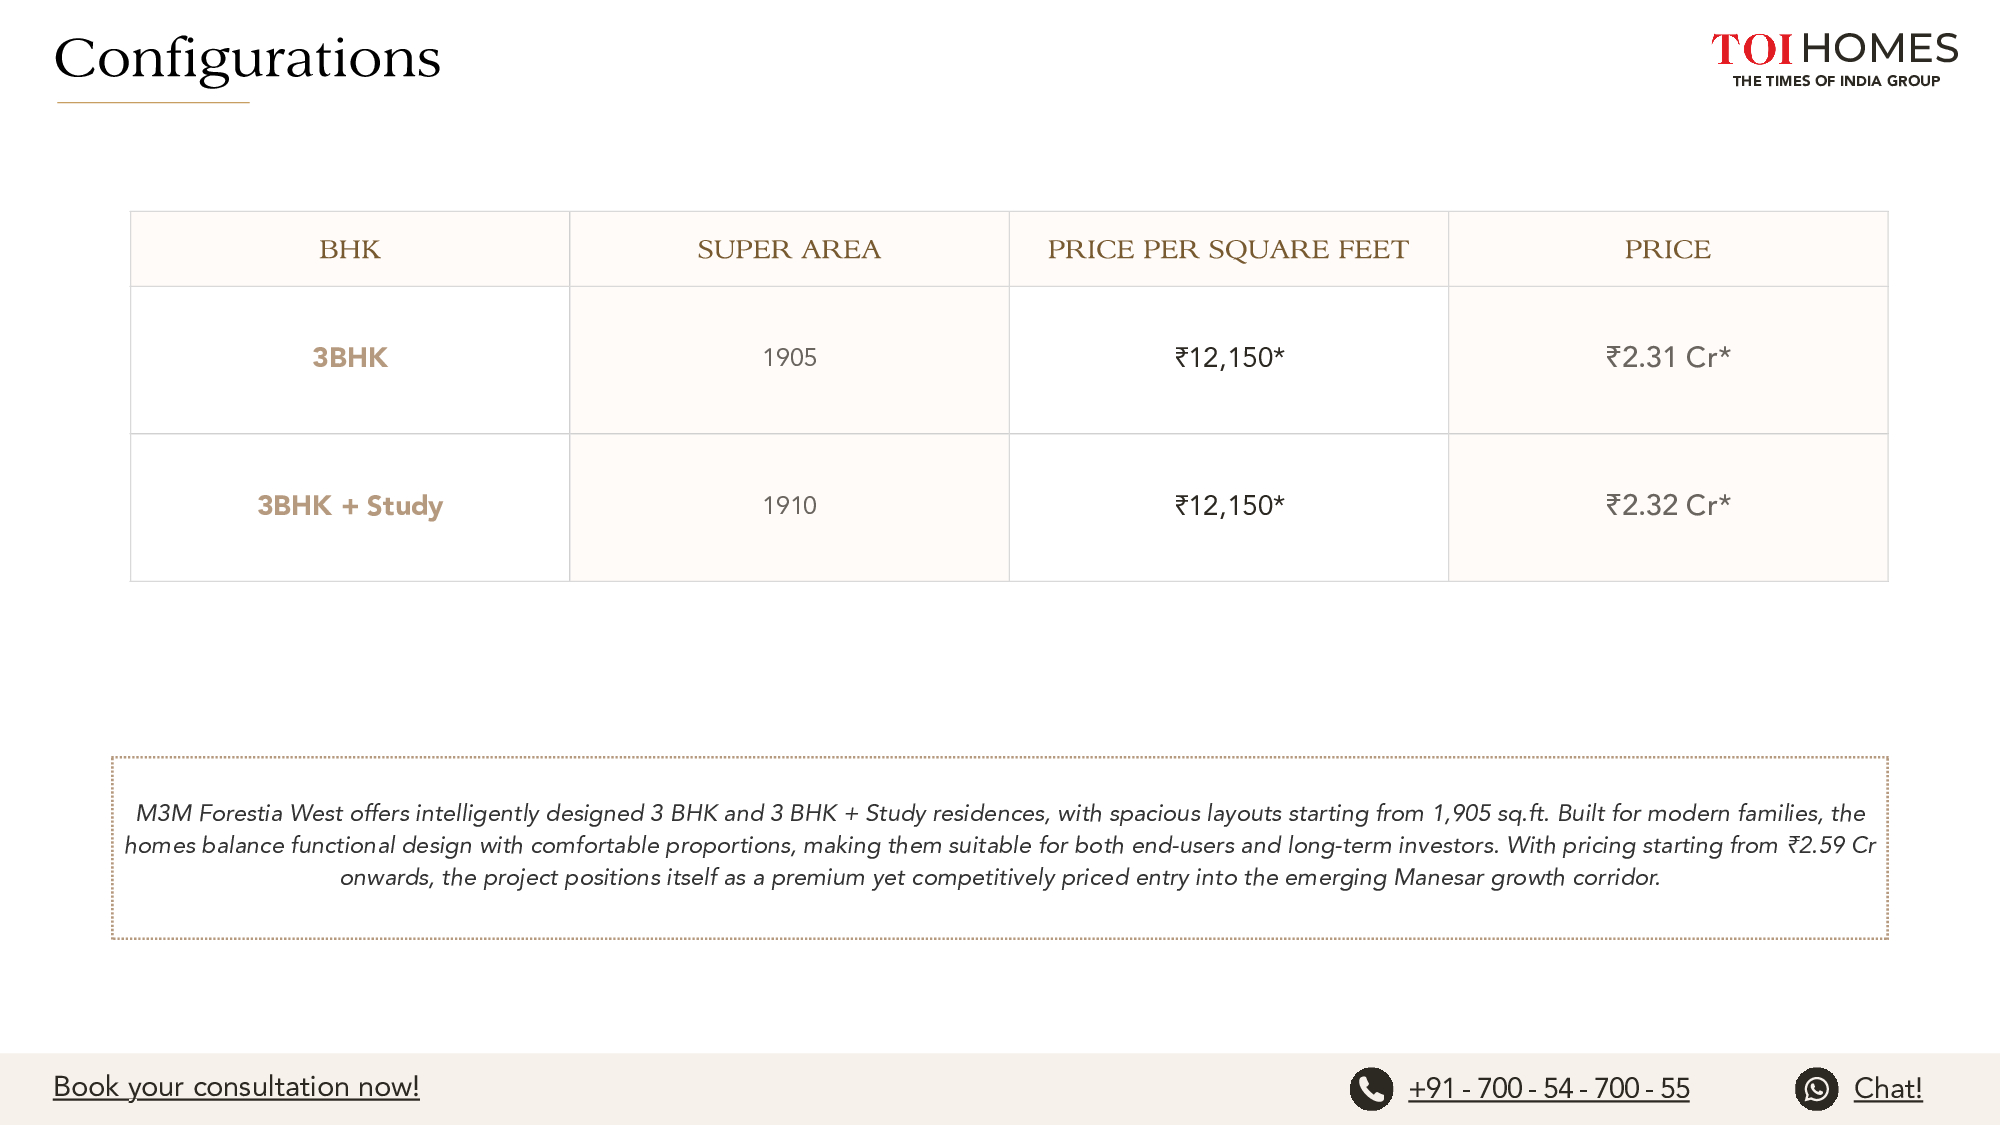Click the WhatsApp chat icon
The height and width of the screenshot is (1125, 2000).
point(1816,1089)
